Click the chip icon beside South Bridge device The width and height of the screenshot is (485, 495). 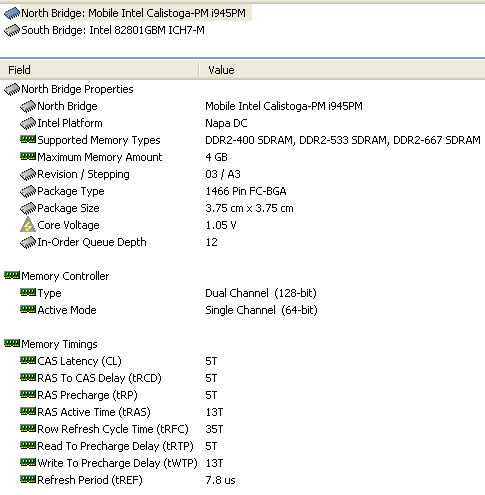(x=12, y=31)
